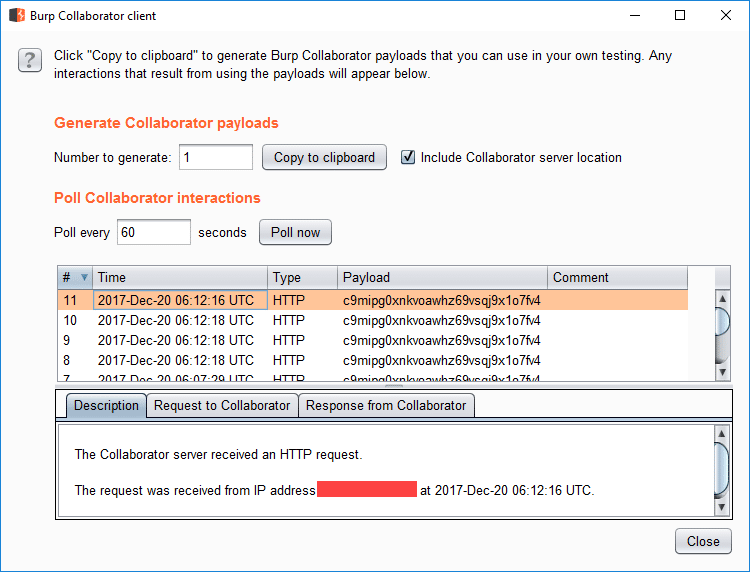Click the split pane divider handle

394,385
